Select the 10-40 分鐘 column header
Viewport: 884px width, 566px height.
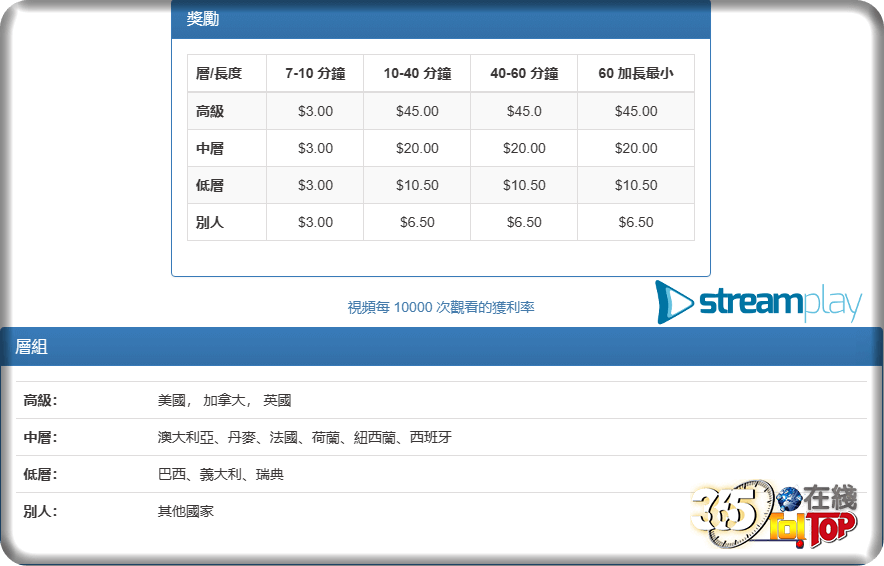coord(417,73)
